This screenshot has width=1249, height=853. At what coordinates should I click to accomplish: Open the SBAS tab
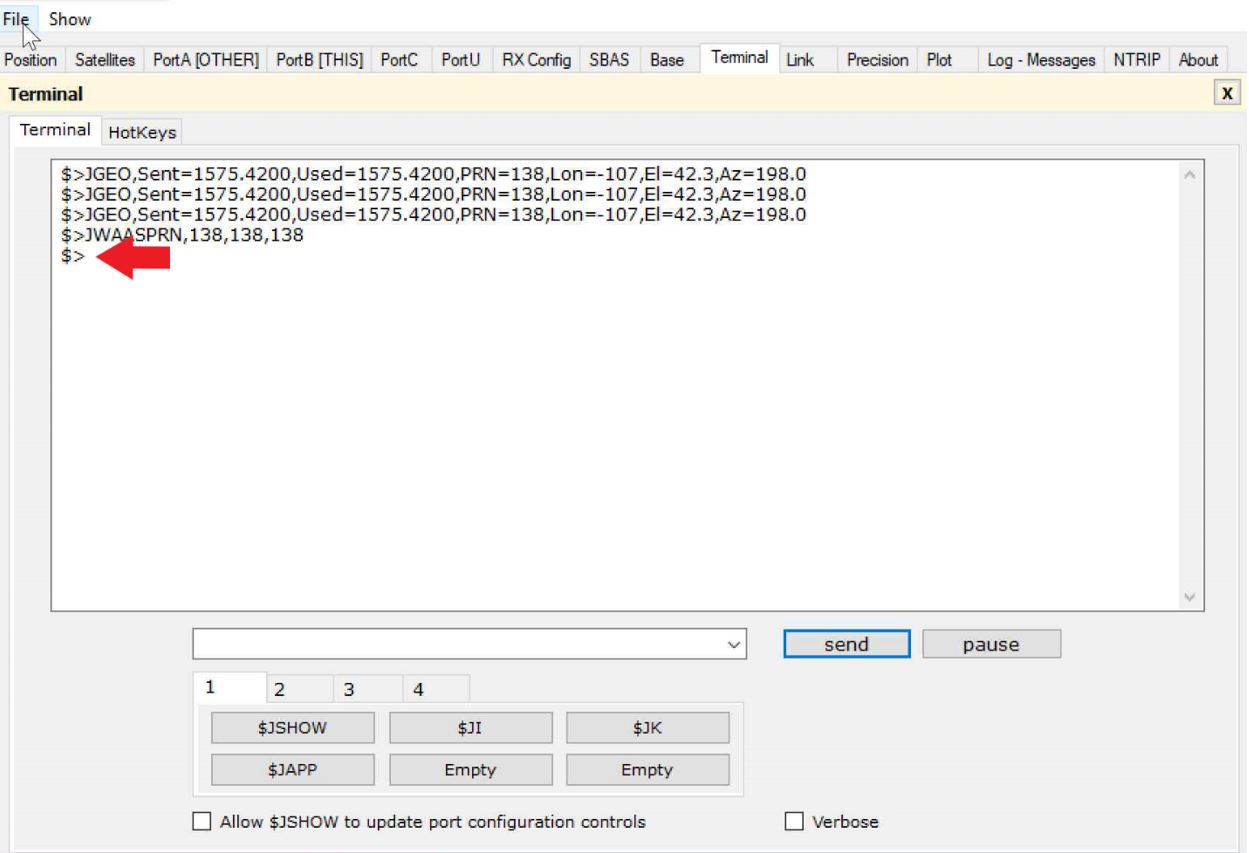coord(610,60)
